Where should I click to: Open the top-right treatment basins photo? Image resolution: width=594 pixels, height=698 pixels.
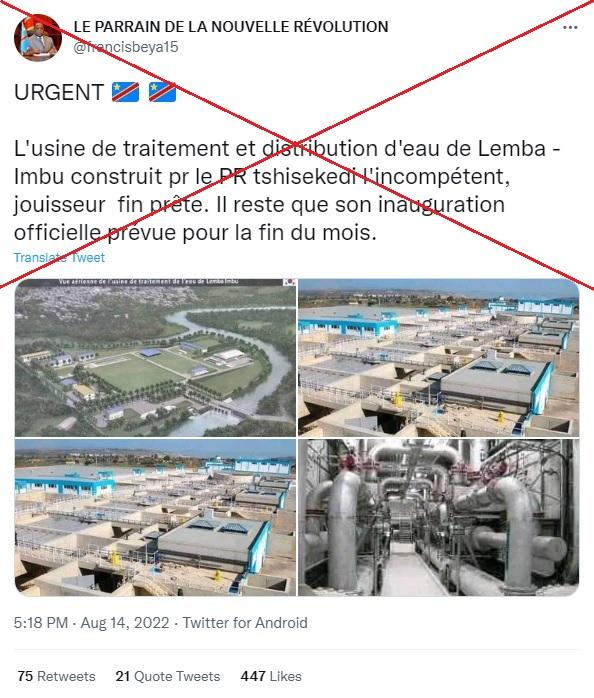tap(439, 357)
